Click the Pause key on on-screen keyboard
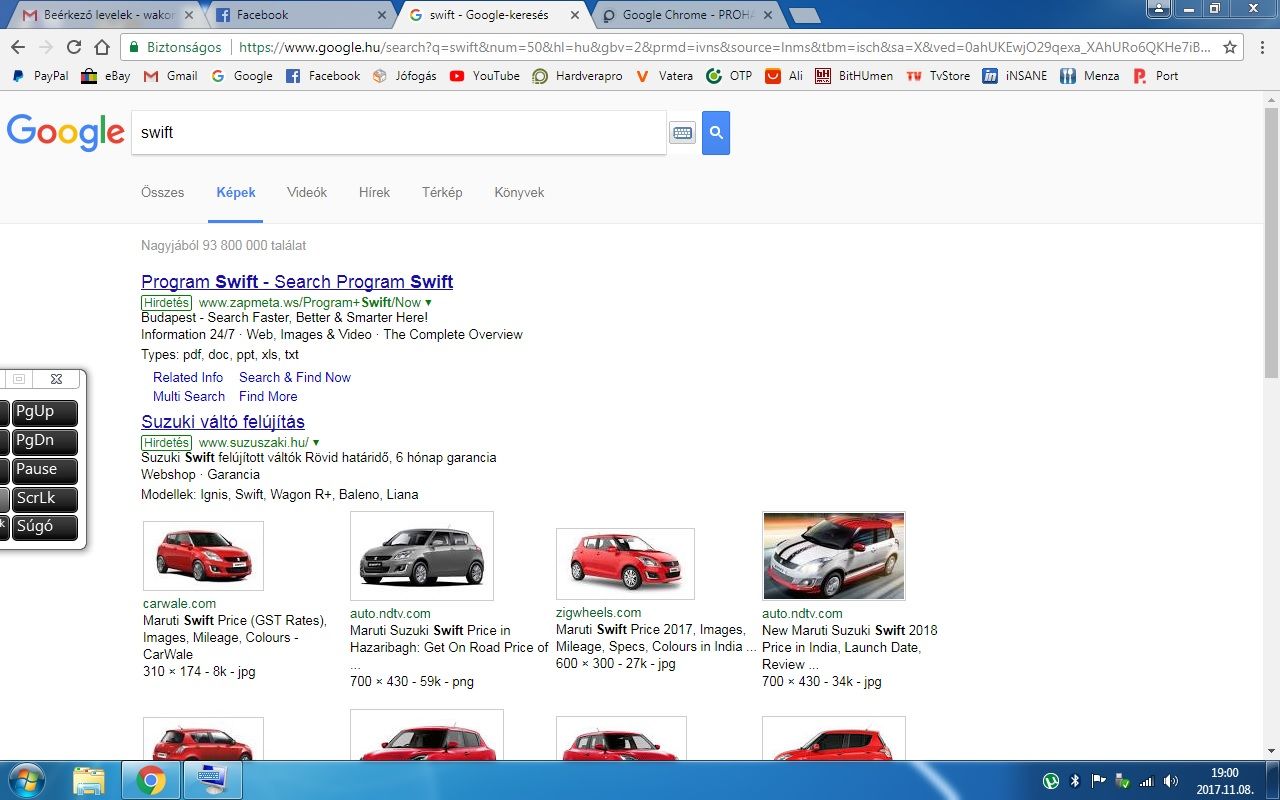Image resolution: width=1280 pixels, height=800 pixels. [45, 470]
